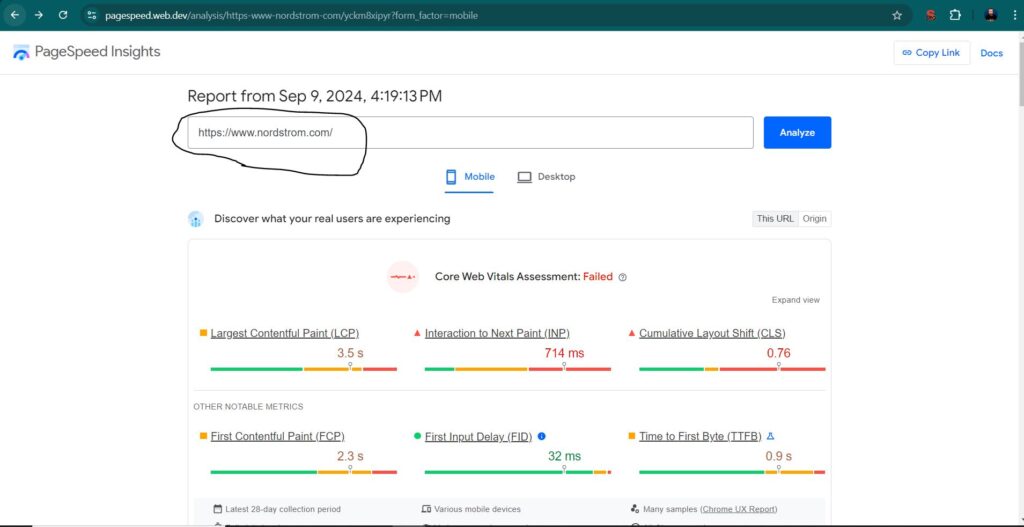The image size is (1024, 527).
Task: Select the This URL toggle
Action: pos(775,219)
